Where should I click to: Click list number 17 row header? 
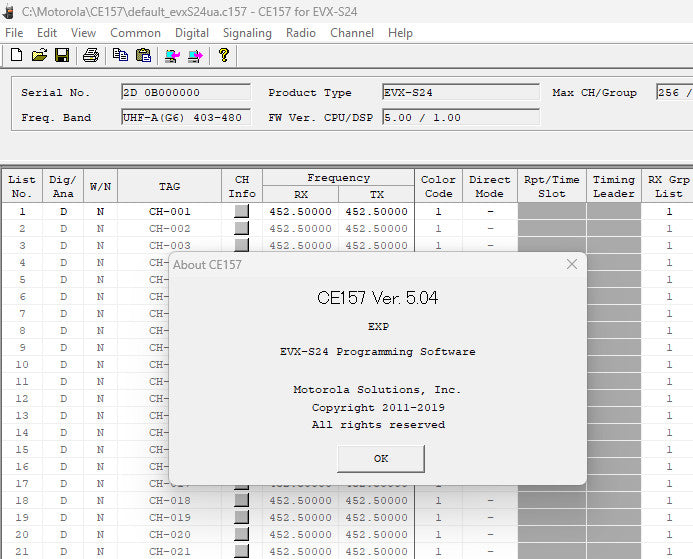22,483
